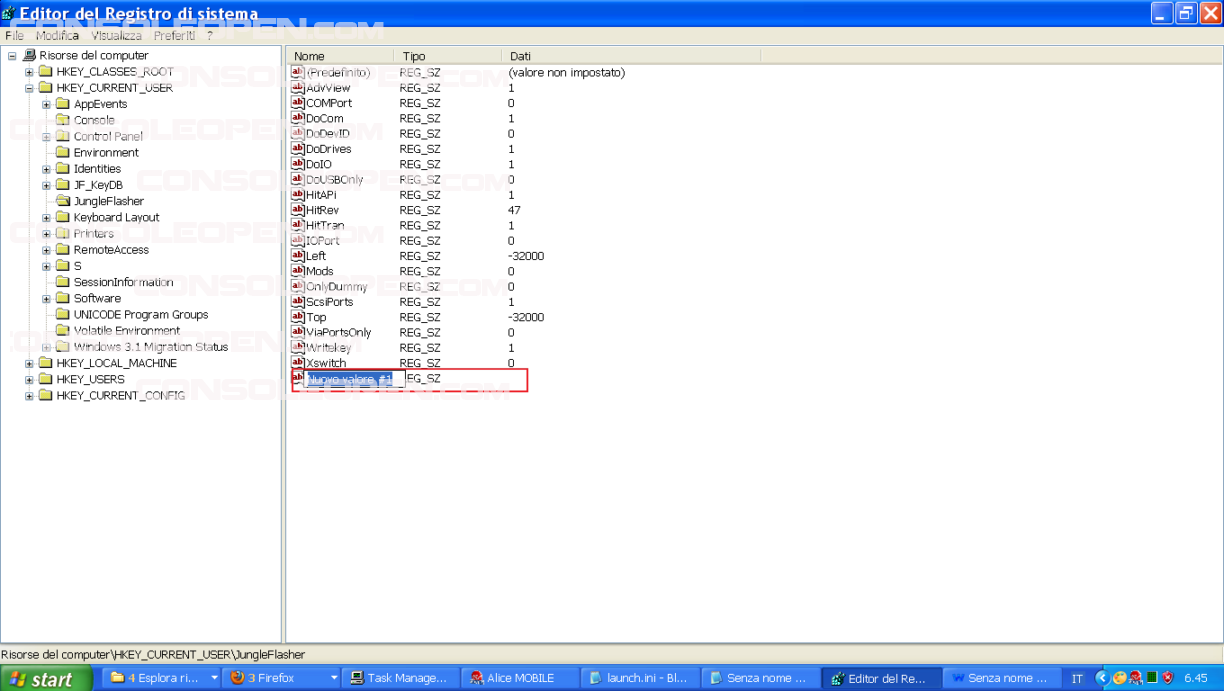This screenshot has width=1224, height=691.
Task: Open the Visualizza menu
Action: pos(116,35)
